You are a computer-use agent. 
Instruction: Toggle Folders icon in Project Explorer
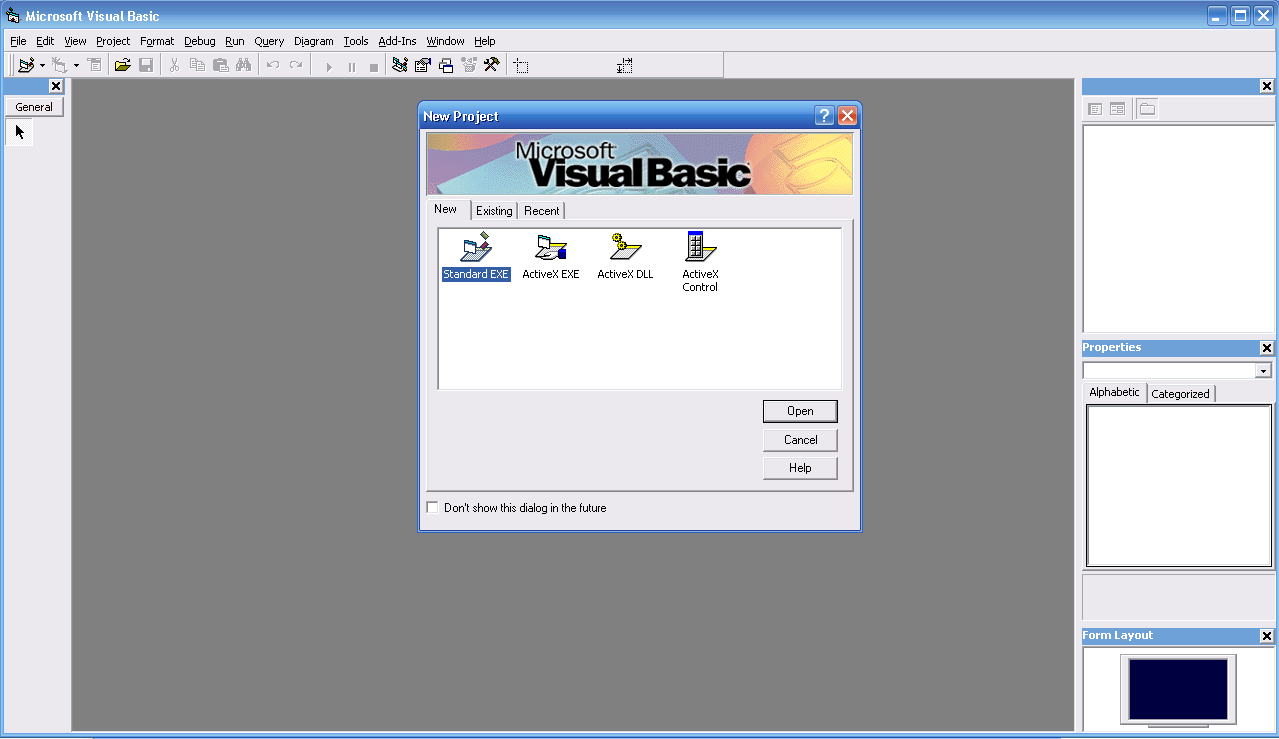(x=1147, y=108)
